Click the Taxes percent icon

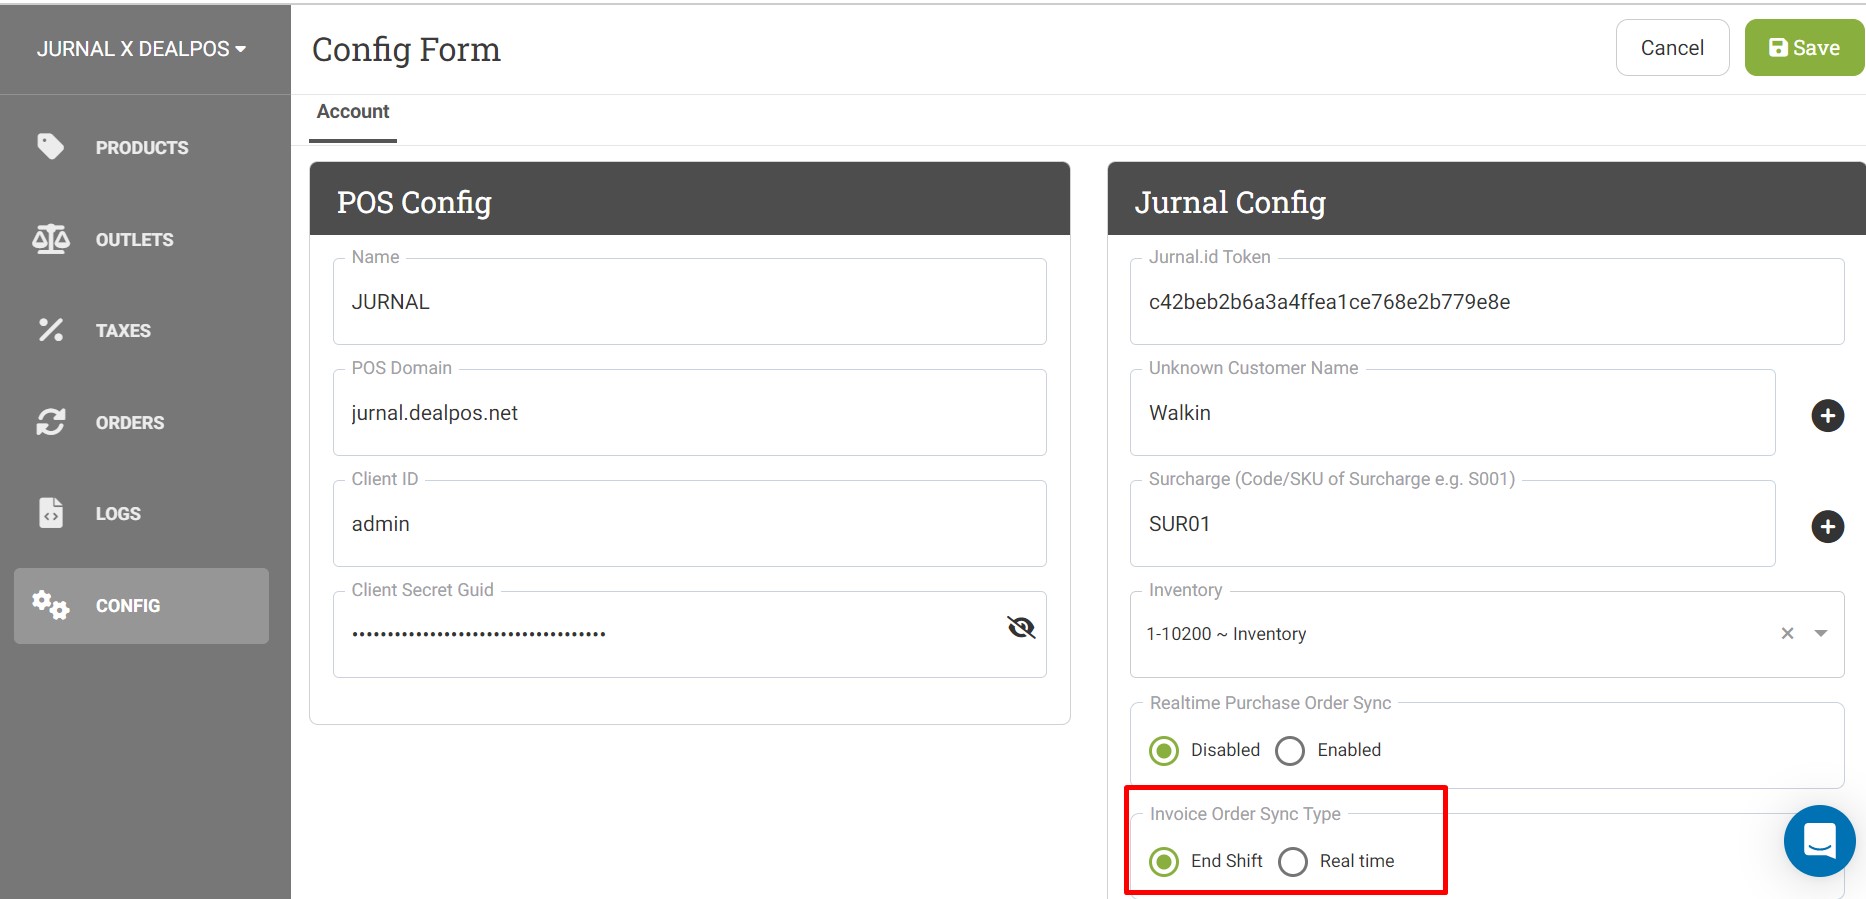click(50, 330)
